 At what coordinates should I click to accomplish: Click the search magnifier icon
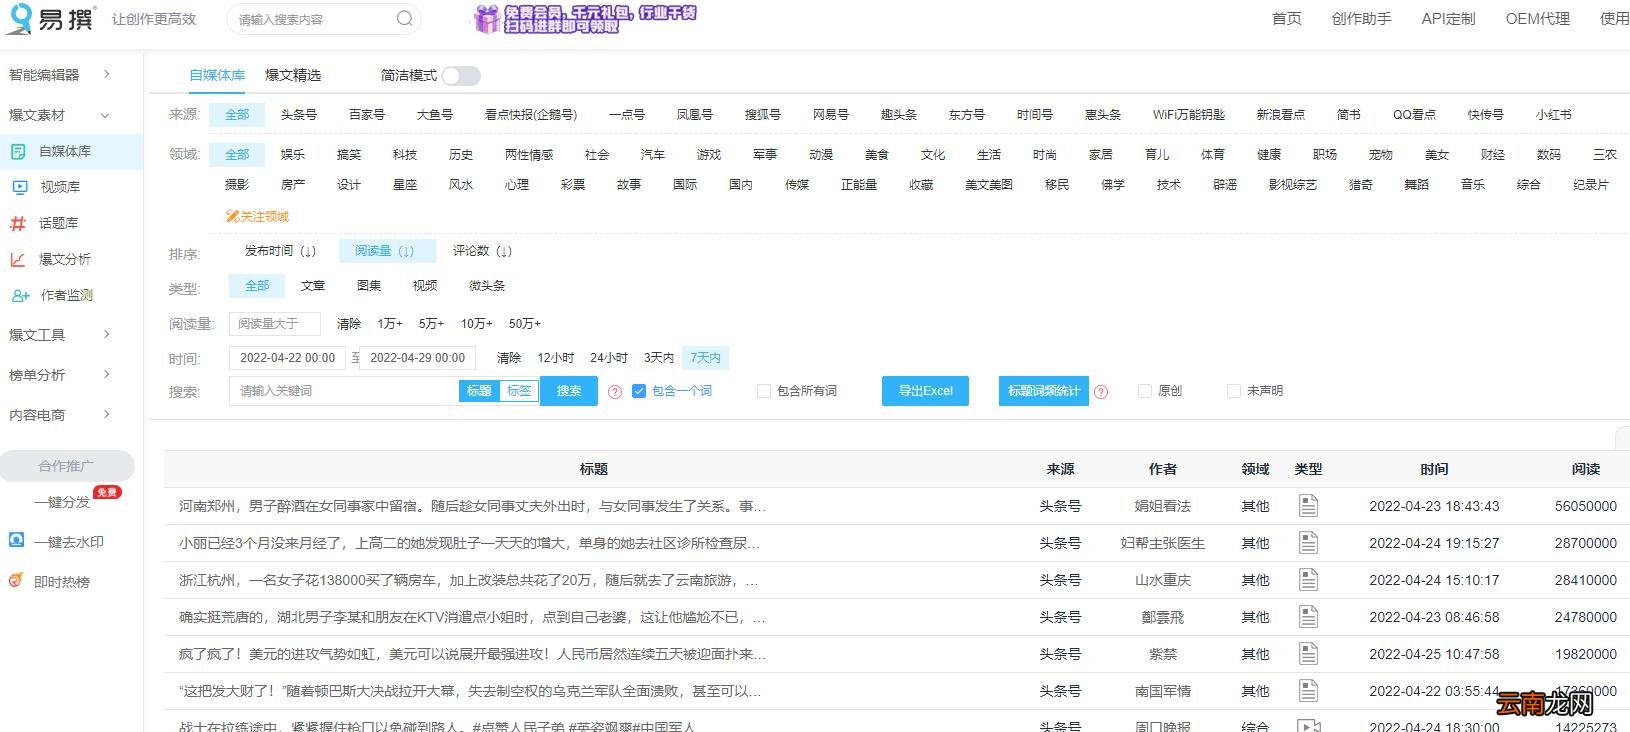point(404,18)
